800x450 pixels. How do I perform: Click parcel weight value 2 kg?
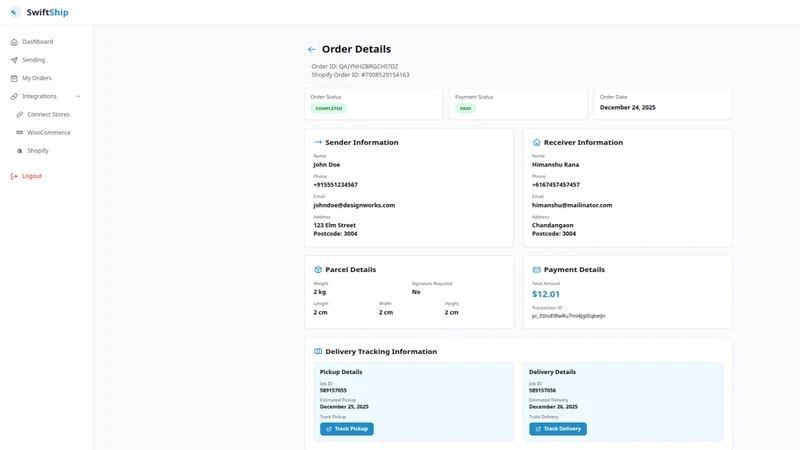tap(319, 292)
